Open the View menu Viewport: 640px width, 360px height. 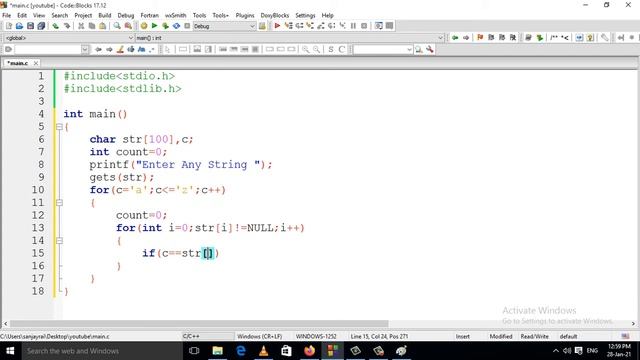tap(39, 15)
